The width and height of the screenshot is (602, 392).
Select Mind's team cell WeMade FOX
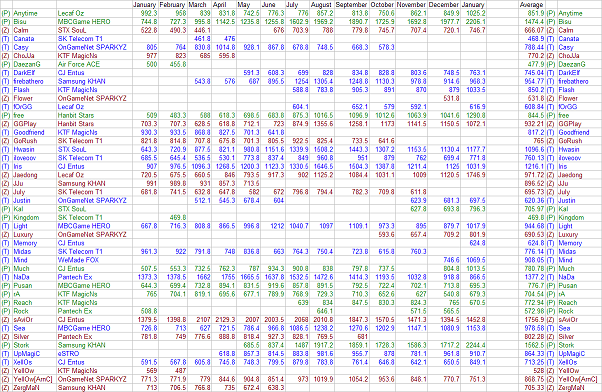coord(78,260)
